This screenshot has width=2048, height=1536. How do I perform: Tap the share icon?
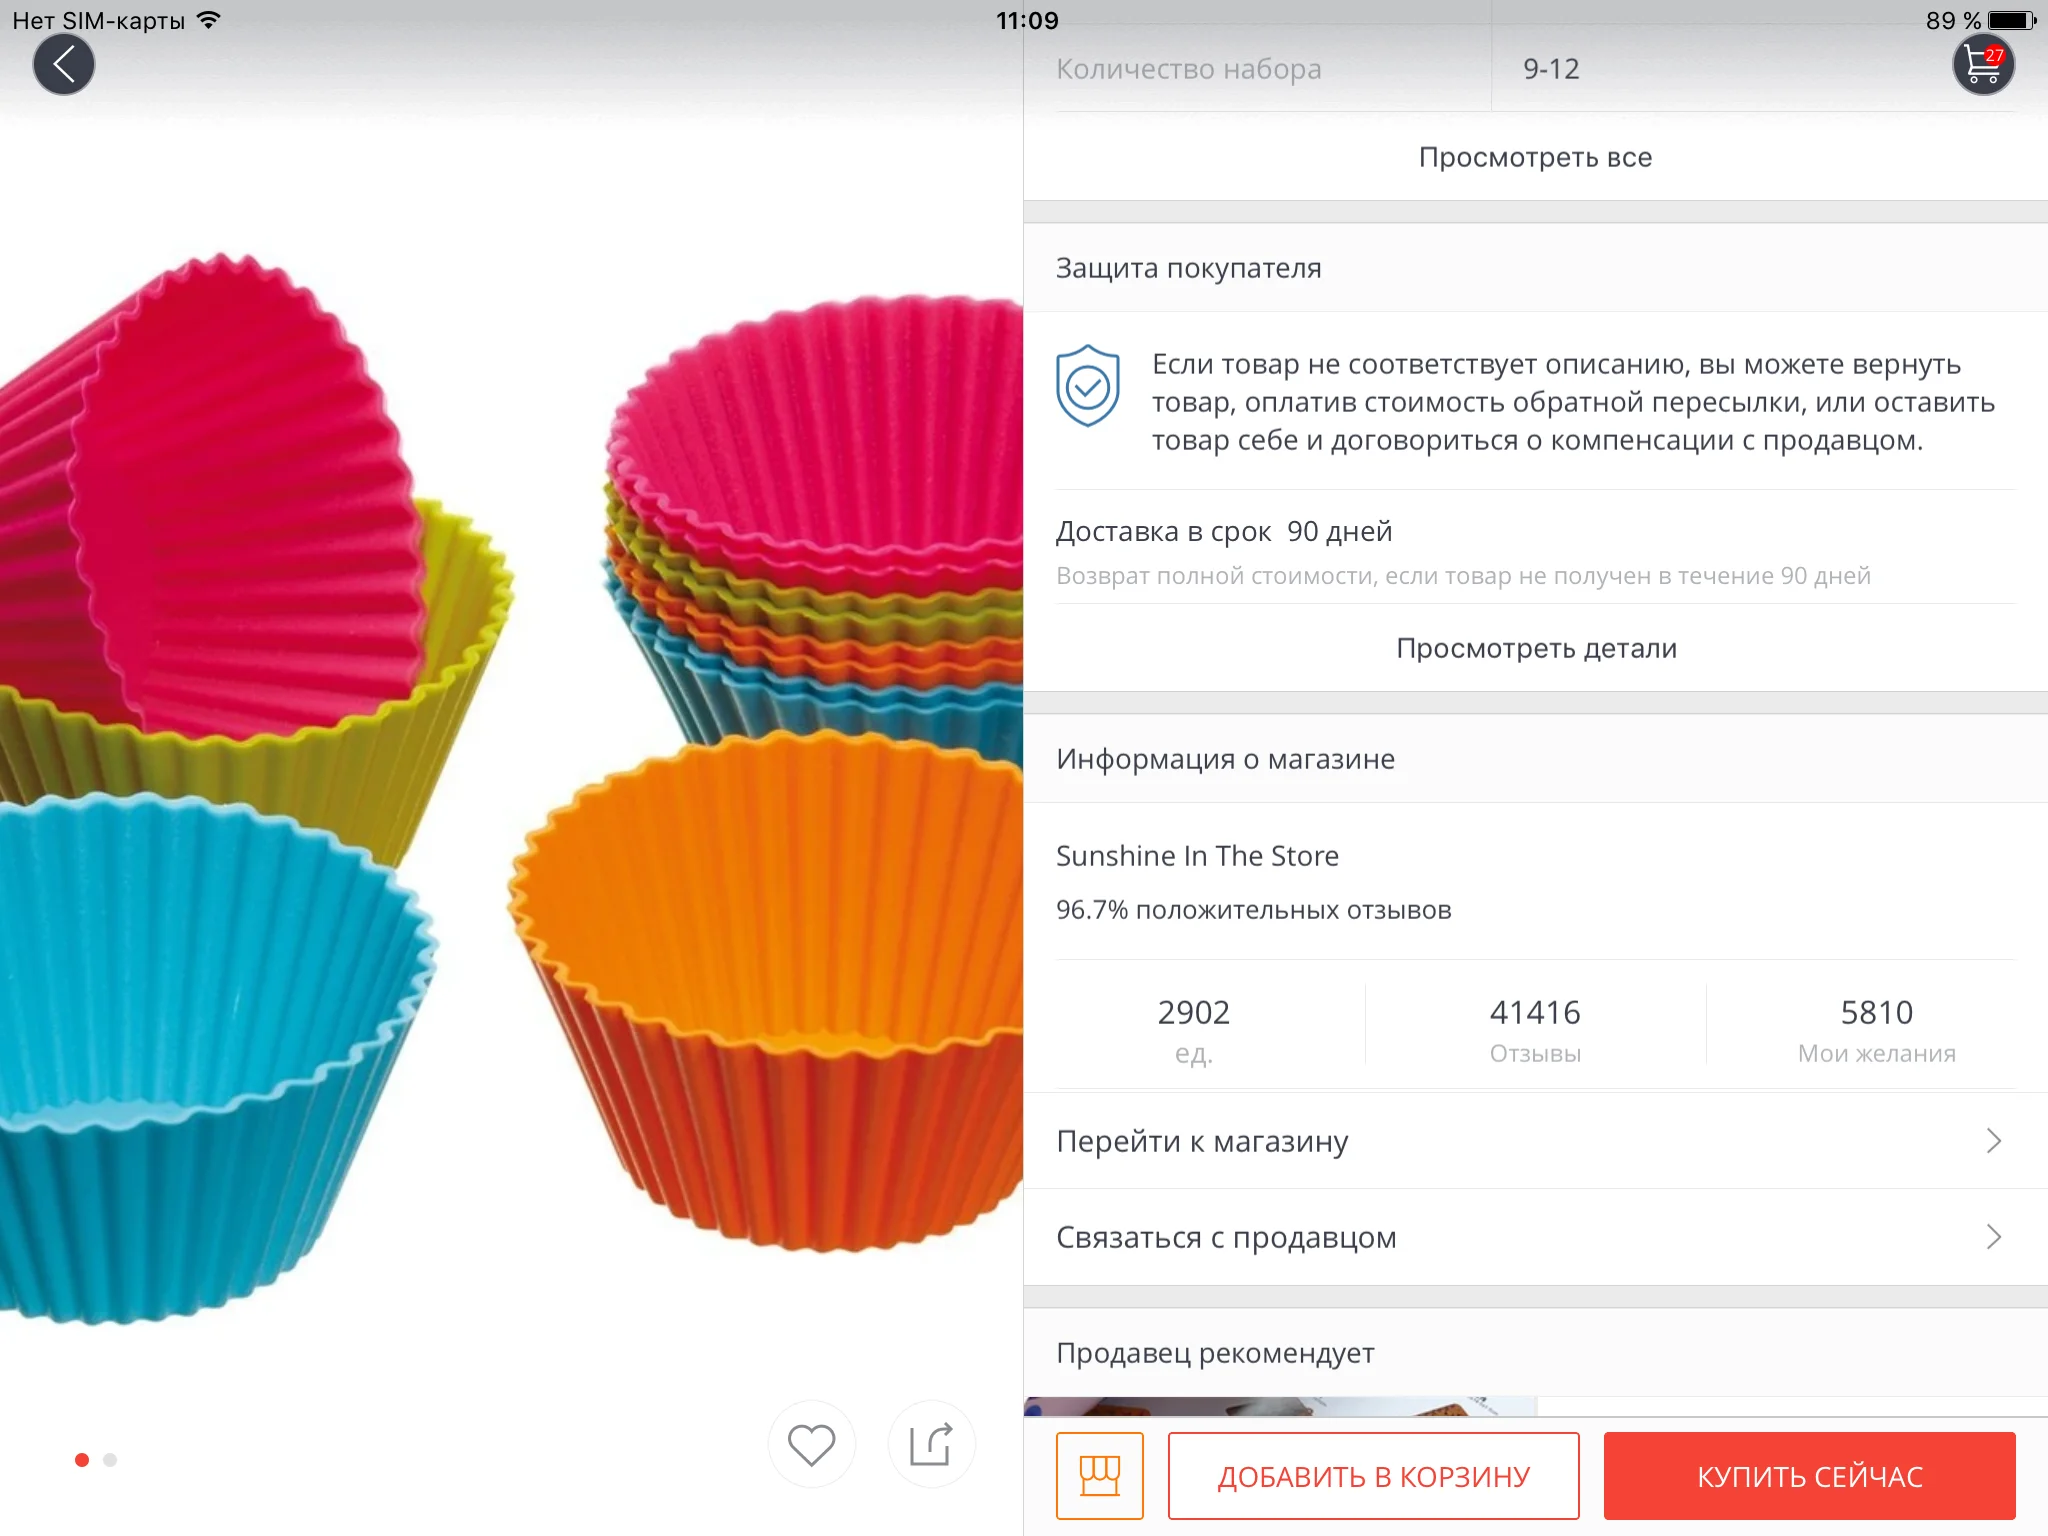coord(931,1445)
